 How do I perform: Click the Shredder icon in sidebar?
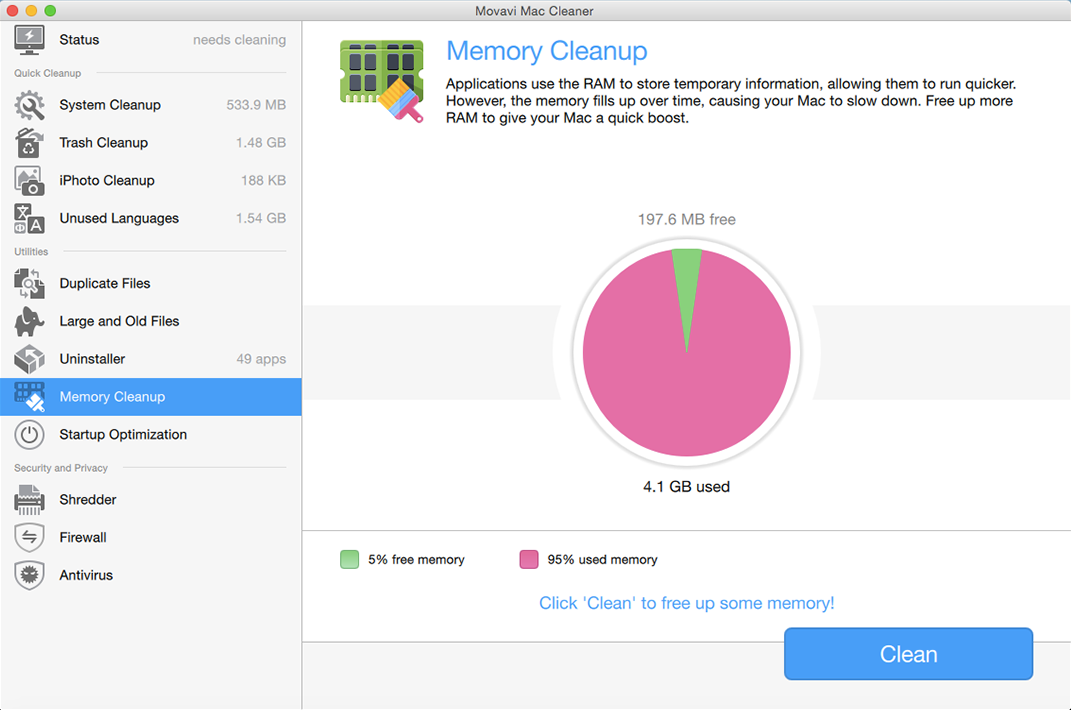click(29, 500)
